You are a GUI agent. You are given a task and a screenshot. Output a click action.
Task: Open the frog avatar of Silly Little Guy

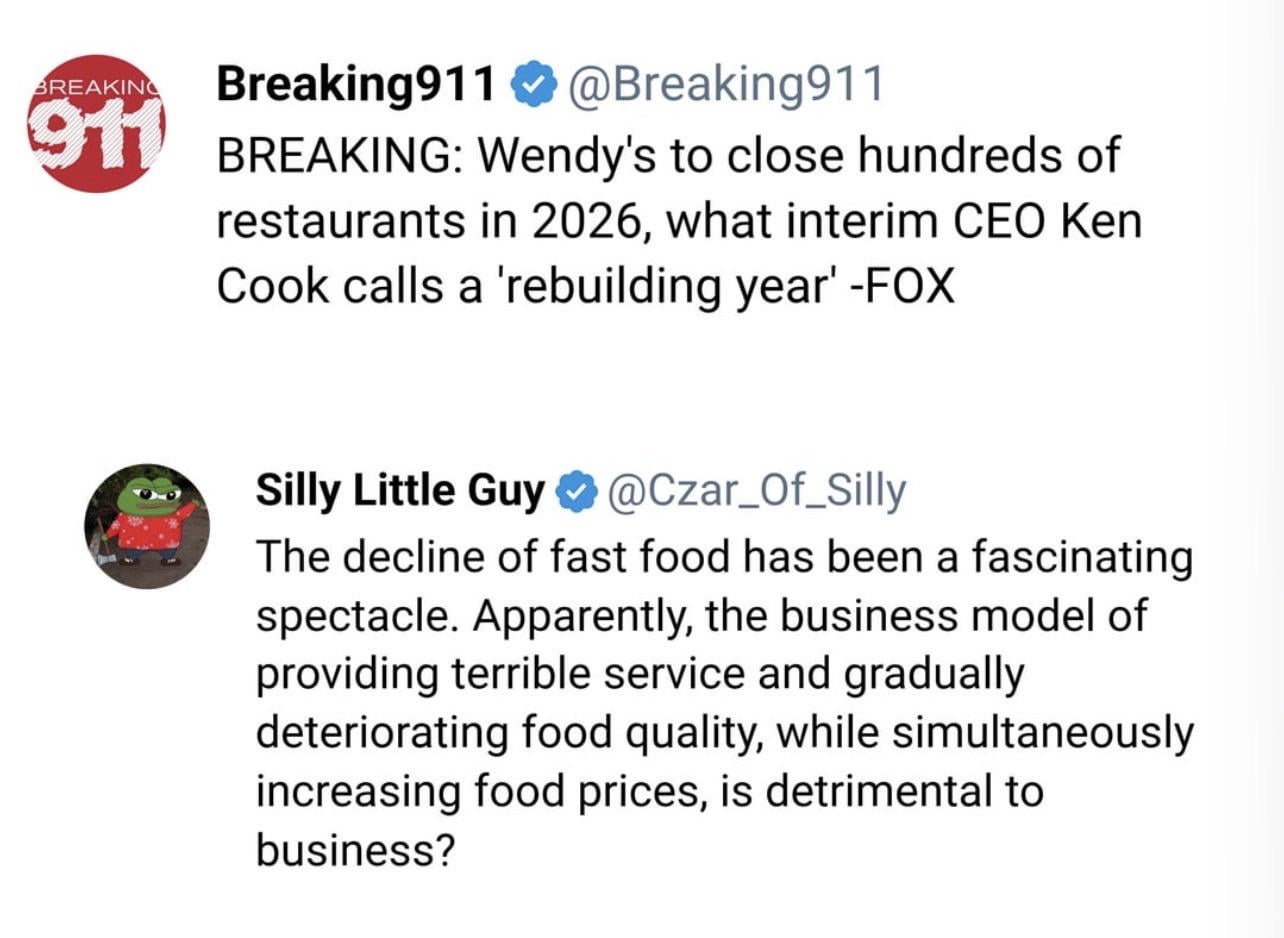tap(147, 526)
